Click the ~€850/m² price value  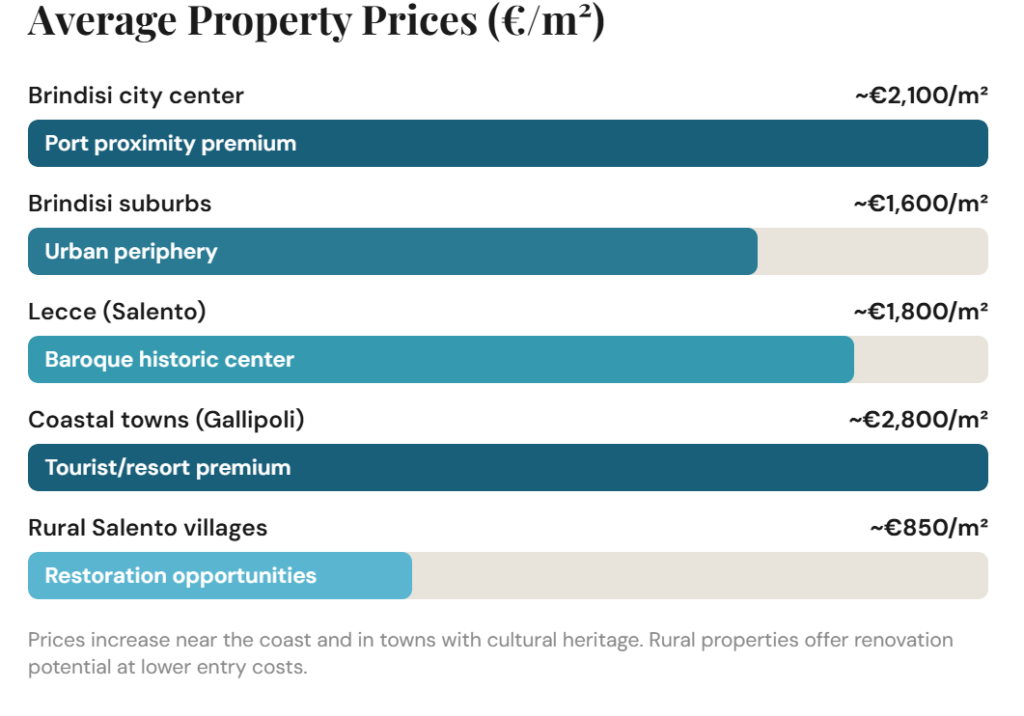929,528
